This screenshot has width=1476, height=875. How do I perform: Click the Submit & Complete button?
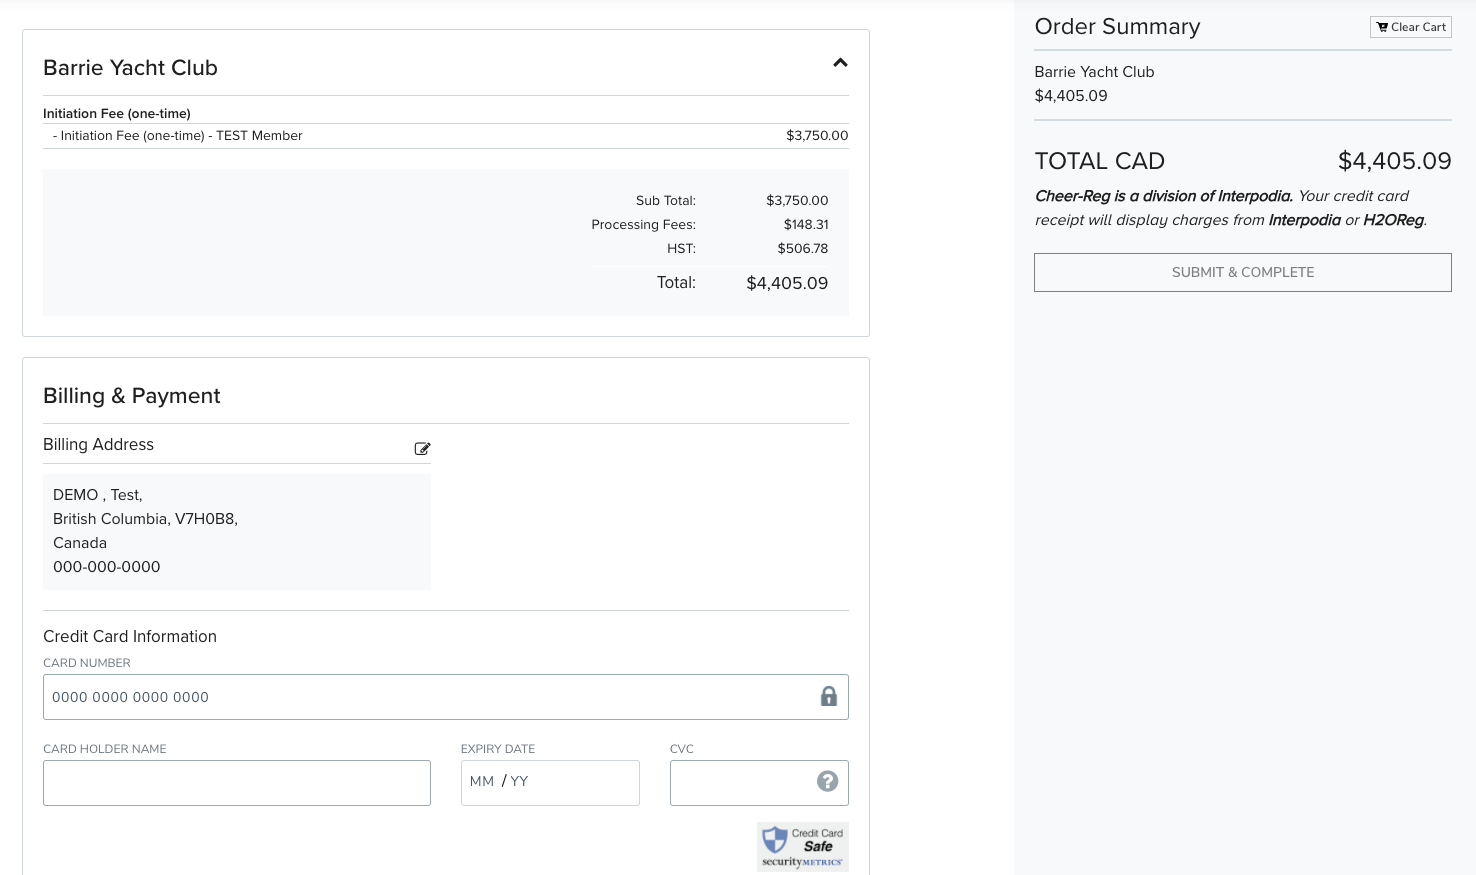[1242, 272]
